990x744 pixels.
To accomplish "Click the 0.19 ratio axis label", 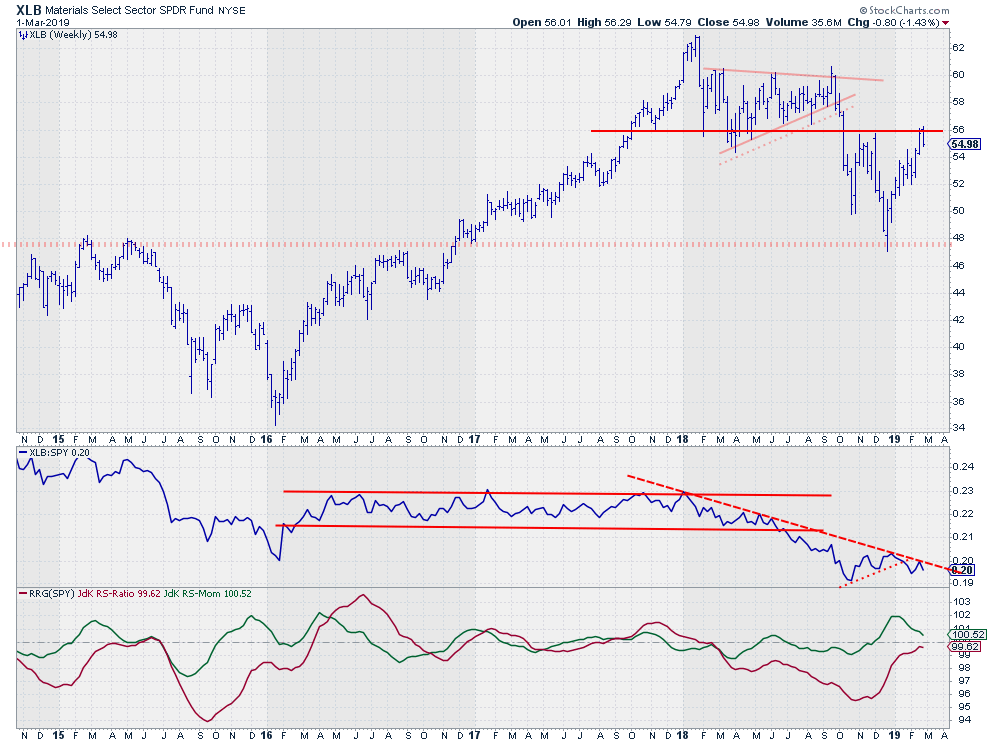I will (962, 583).
